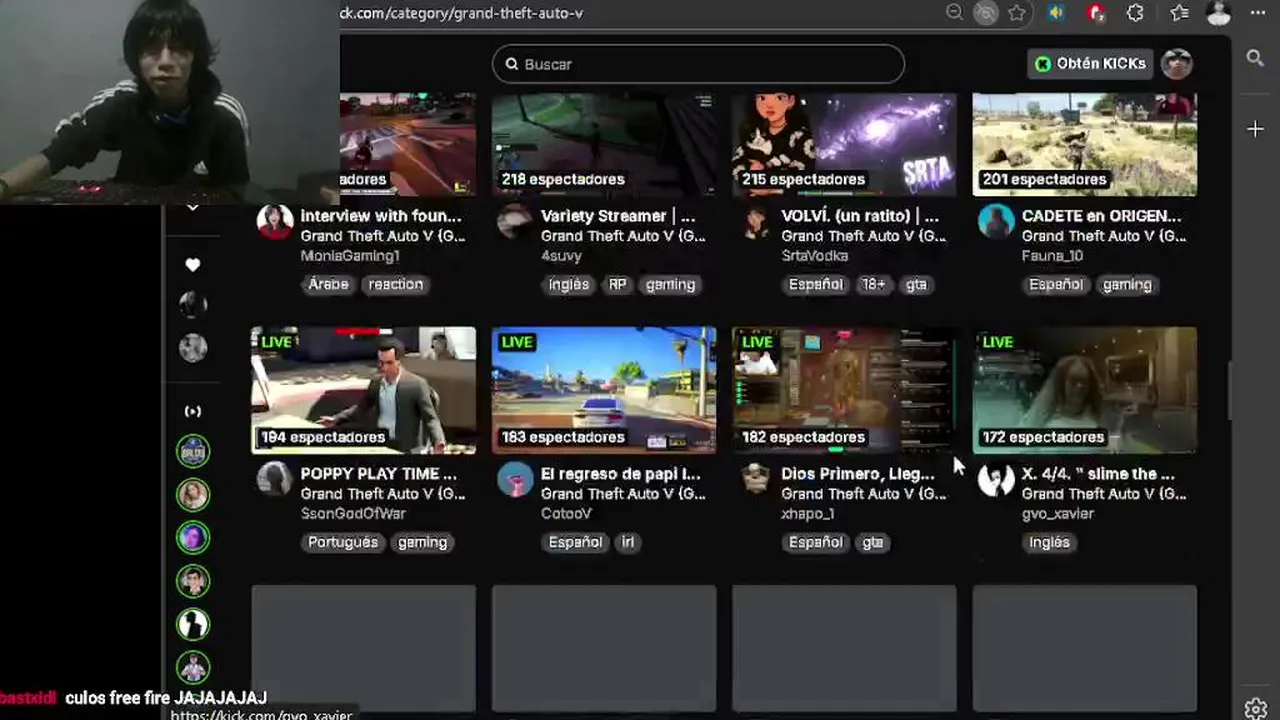Image resolution: width=1280 pixels, height=720 pixels.
Task: Click CotooV pink streamer avatar
Action: tap(515, 479)
